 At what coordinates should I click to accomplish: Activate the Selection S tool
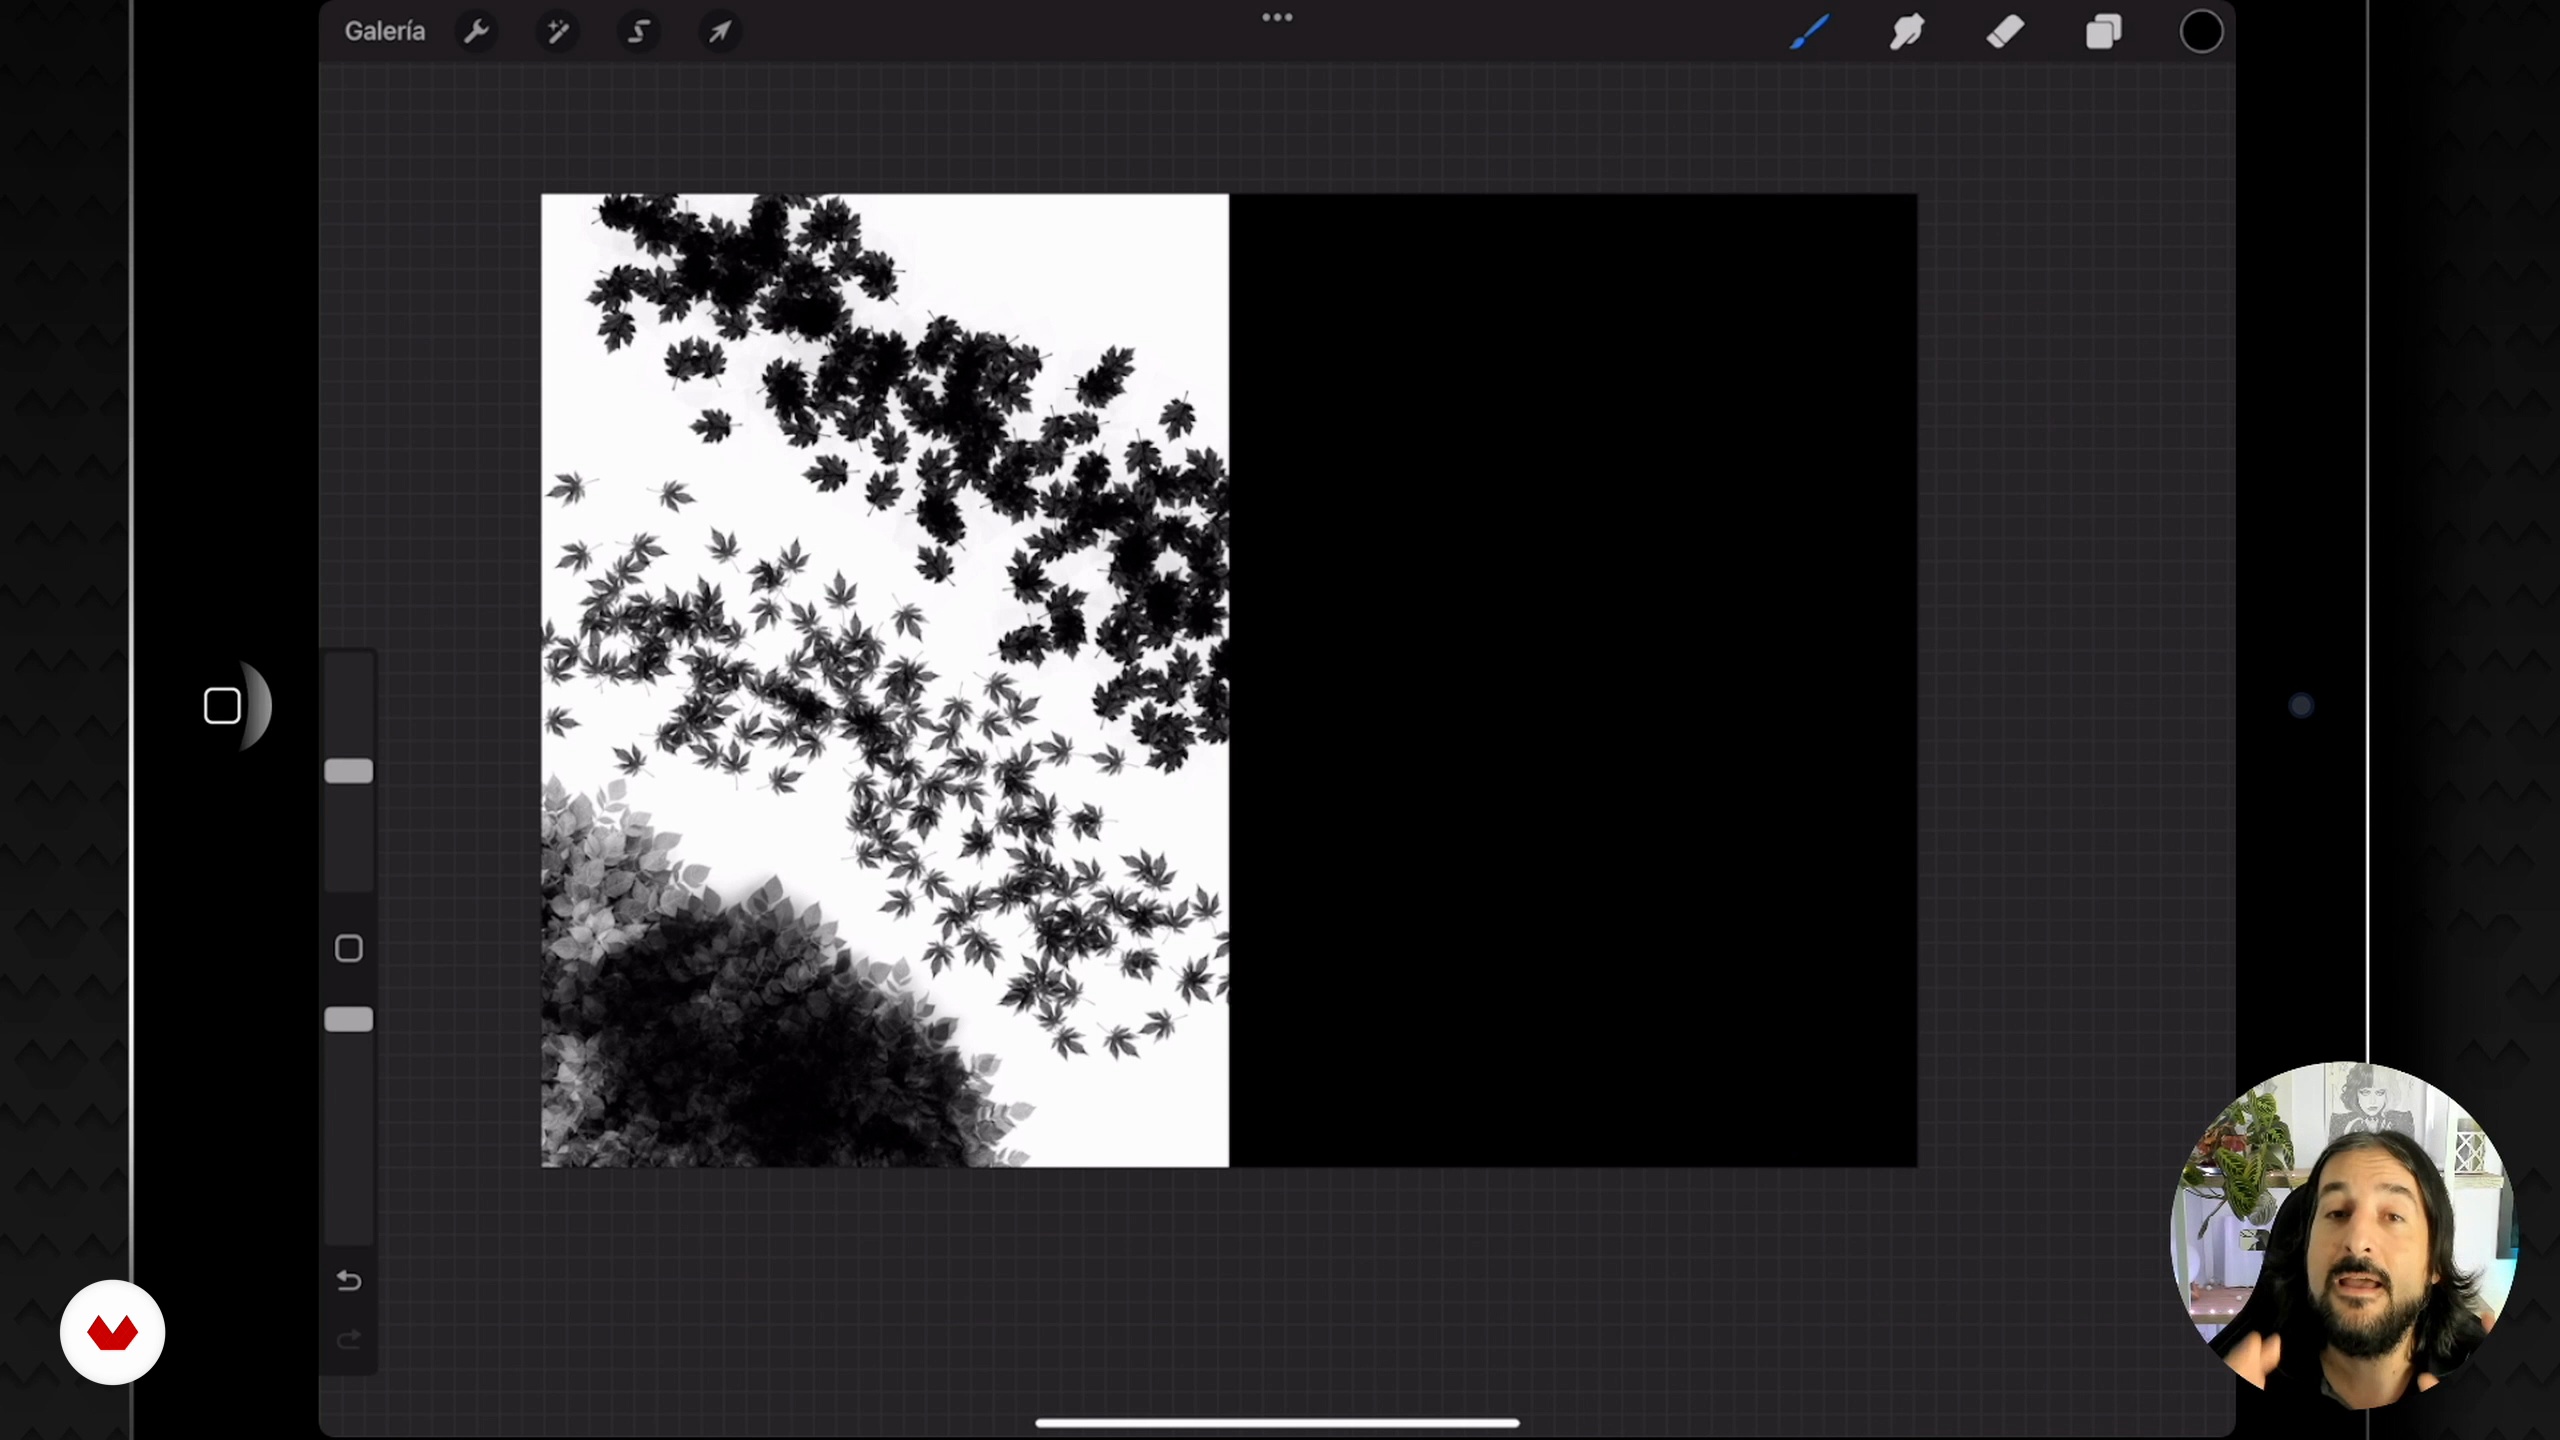(639, 32)
